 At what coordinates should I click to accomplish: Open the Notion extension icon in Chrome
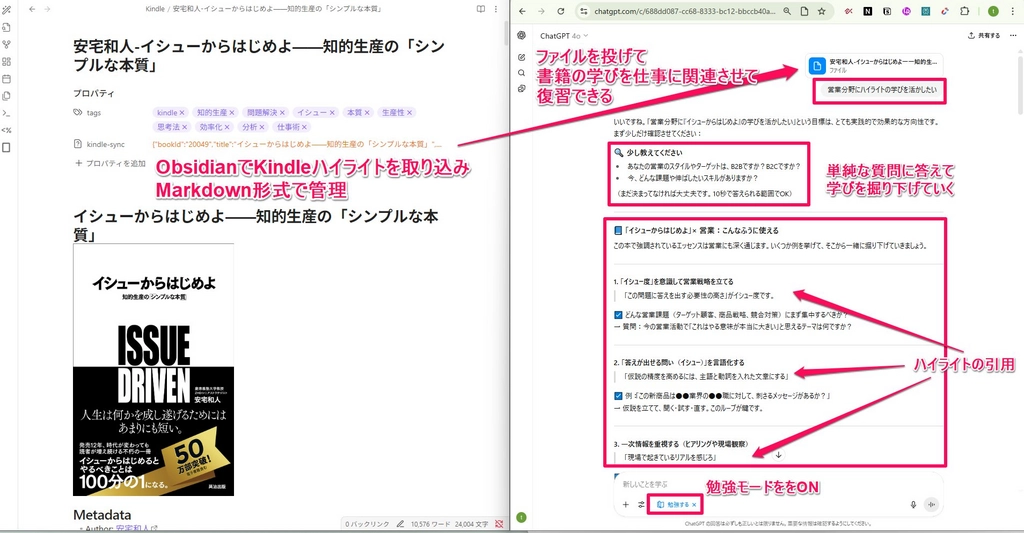tap(868, 11)
